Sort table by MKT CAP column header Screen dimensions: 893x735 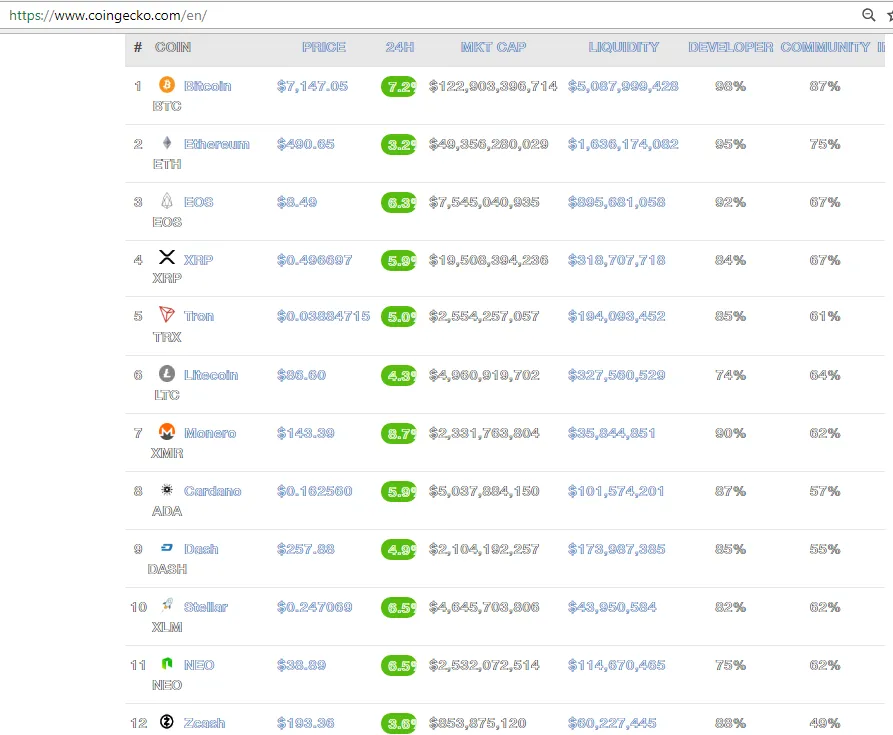click(493, 47)
